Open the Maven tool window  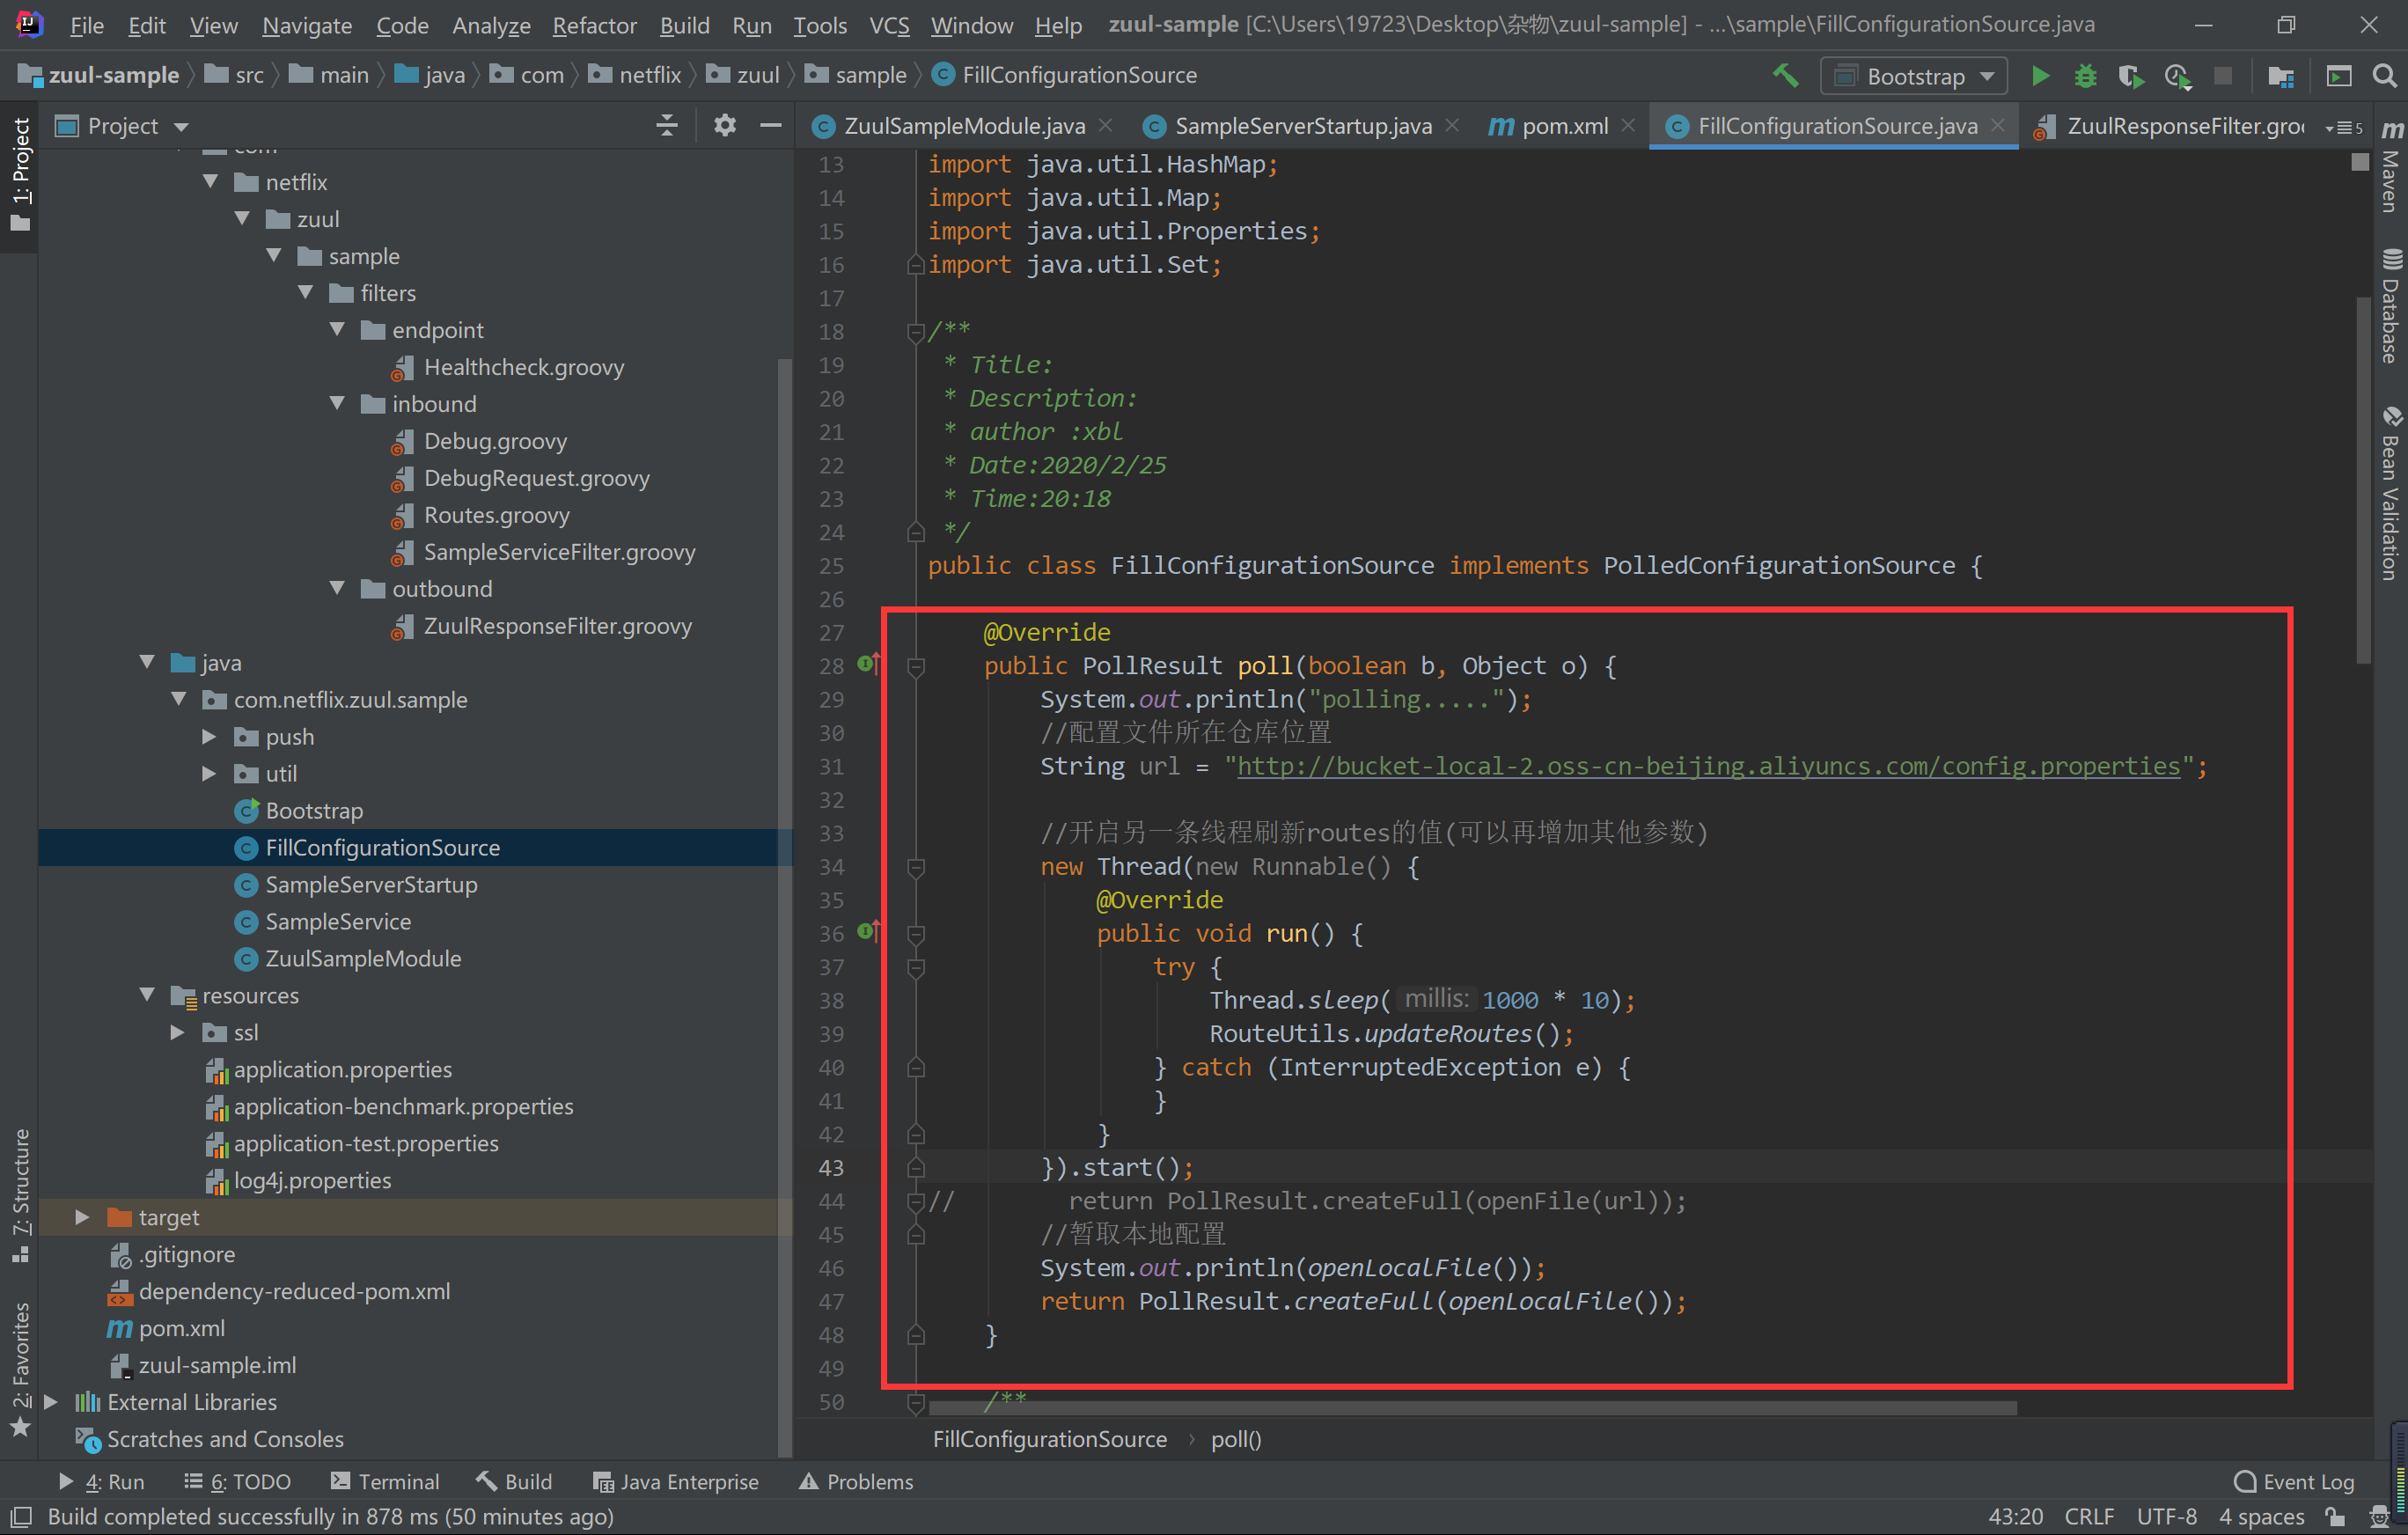point(2391,166)
